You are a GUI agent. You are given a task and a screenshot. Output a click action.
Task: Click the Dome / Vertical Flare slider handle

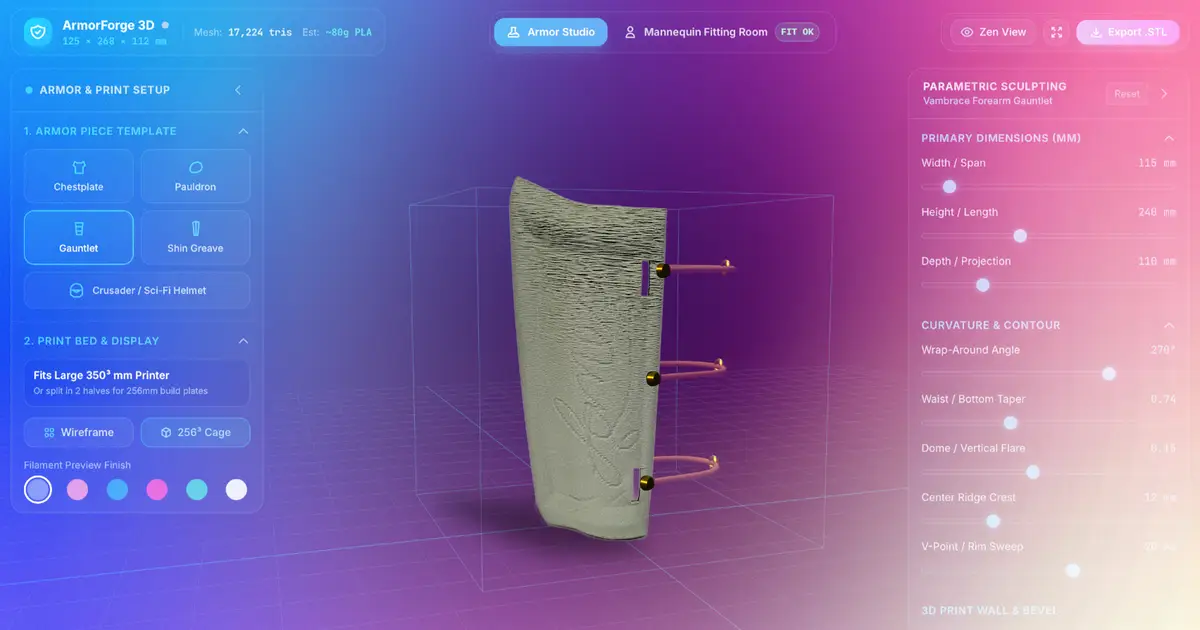1033,472
